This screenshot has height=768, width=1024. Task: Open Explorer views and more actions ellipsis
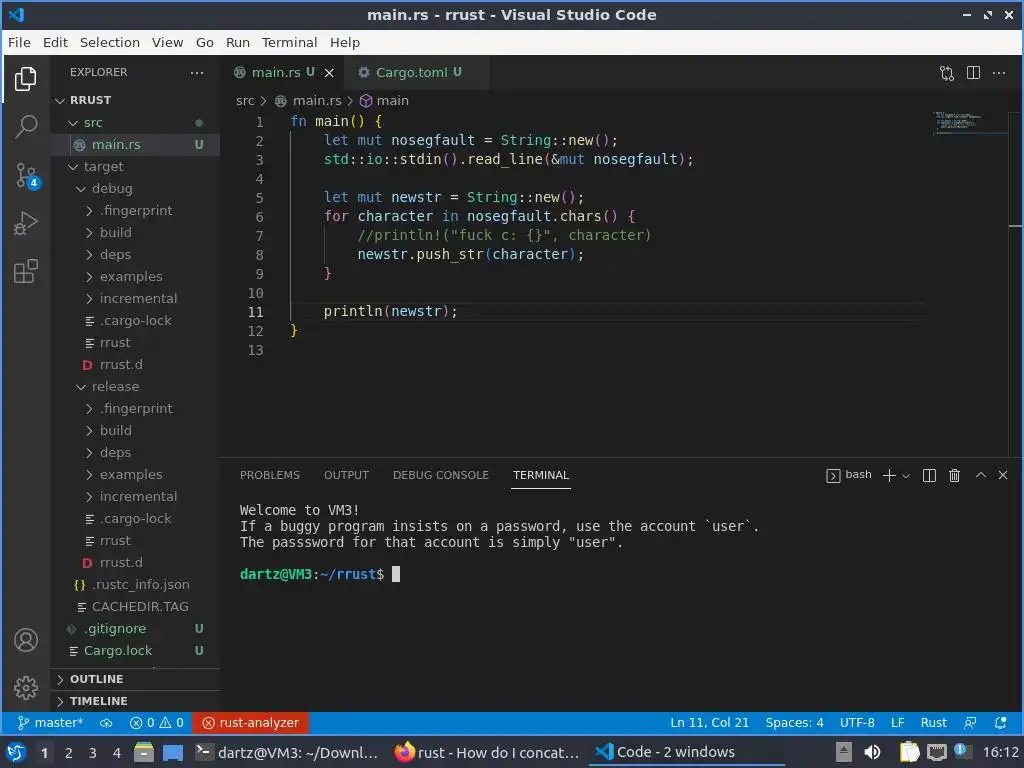click(x=197, y=72)
